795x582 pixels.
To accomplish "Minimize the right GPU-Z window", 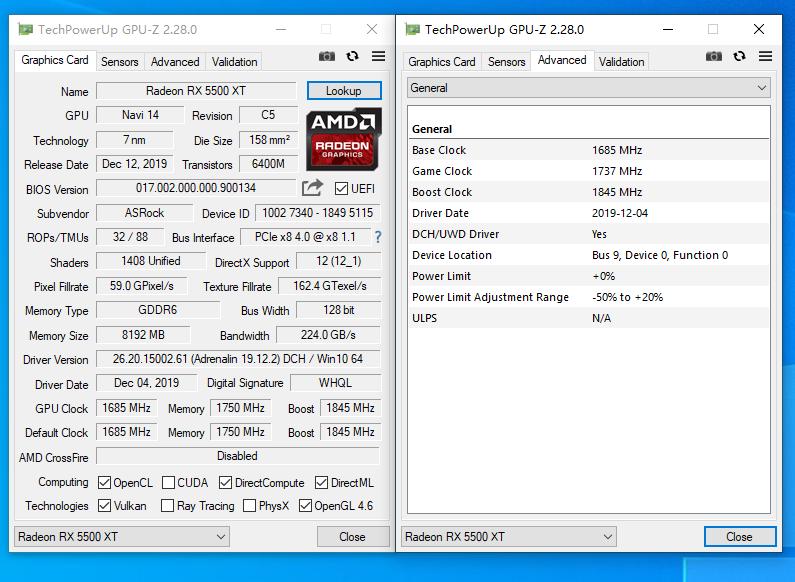I will coord(668,29).
